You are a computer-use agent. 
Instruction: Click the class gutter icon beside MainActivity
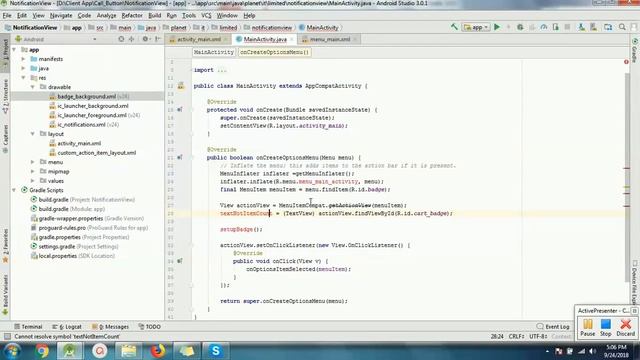(x=181, y=86)
